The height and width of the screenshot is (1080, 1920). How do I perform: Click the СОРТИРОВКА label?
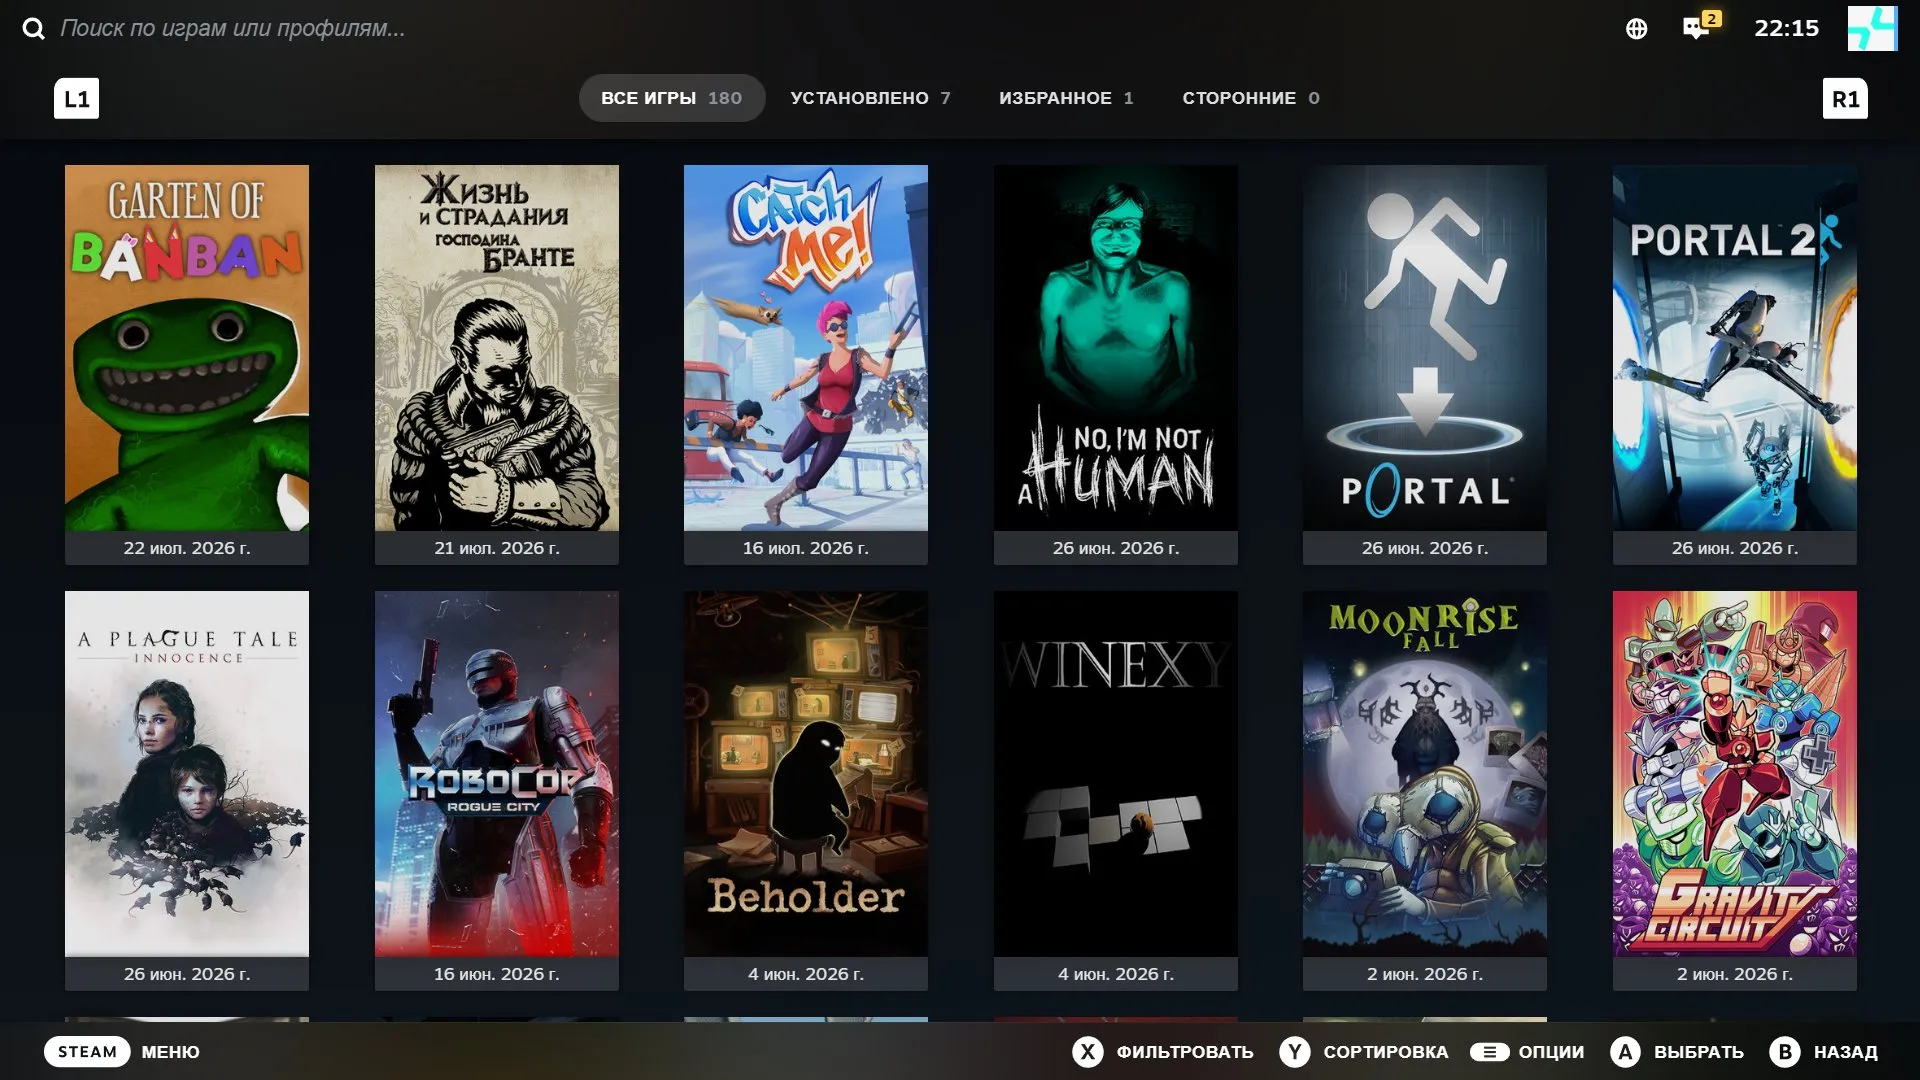pos(1386,1052)
